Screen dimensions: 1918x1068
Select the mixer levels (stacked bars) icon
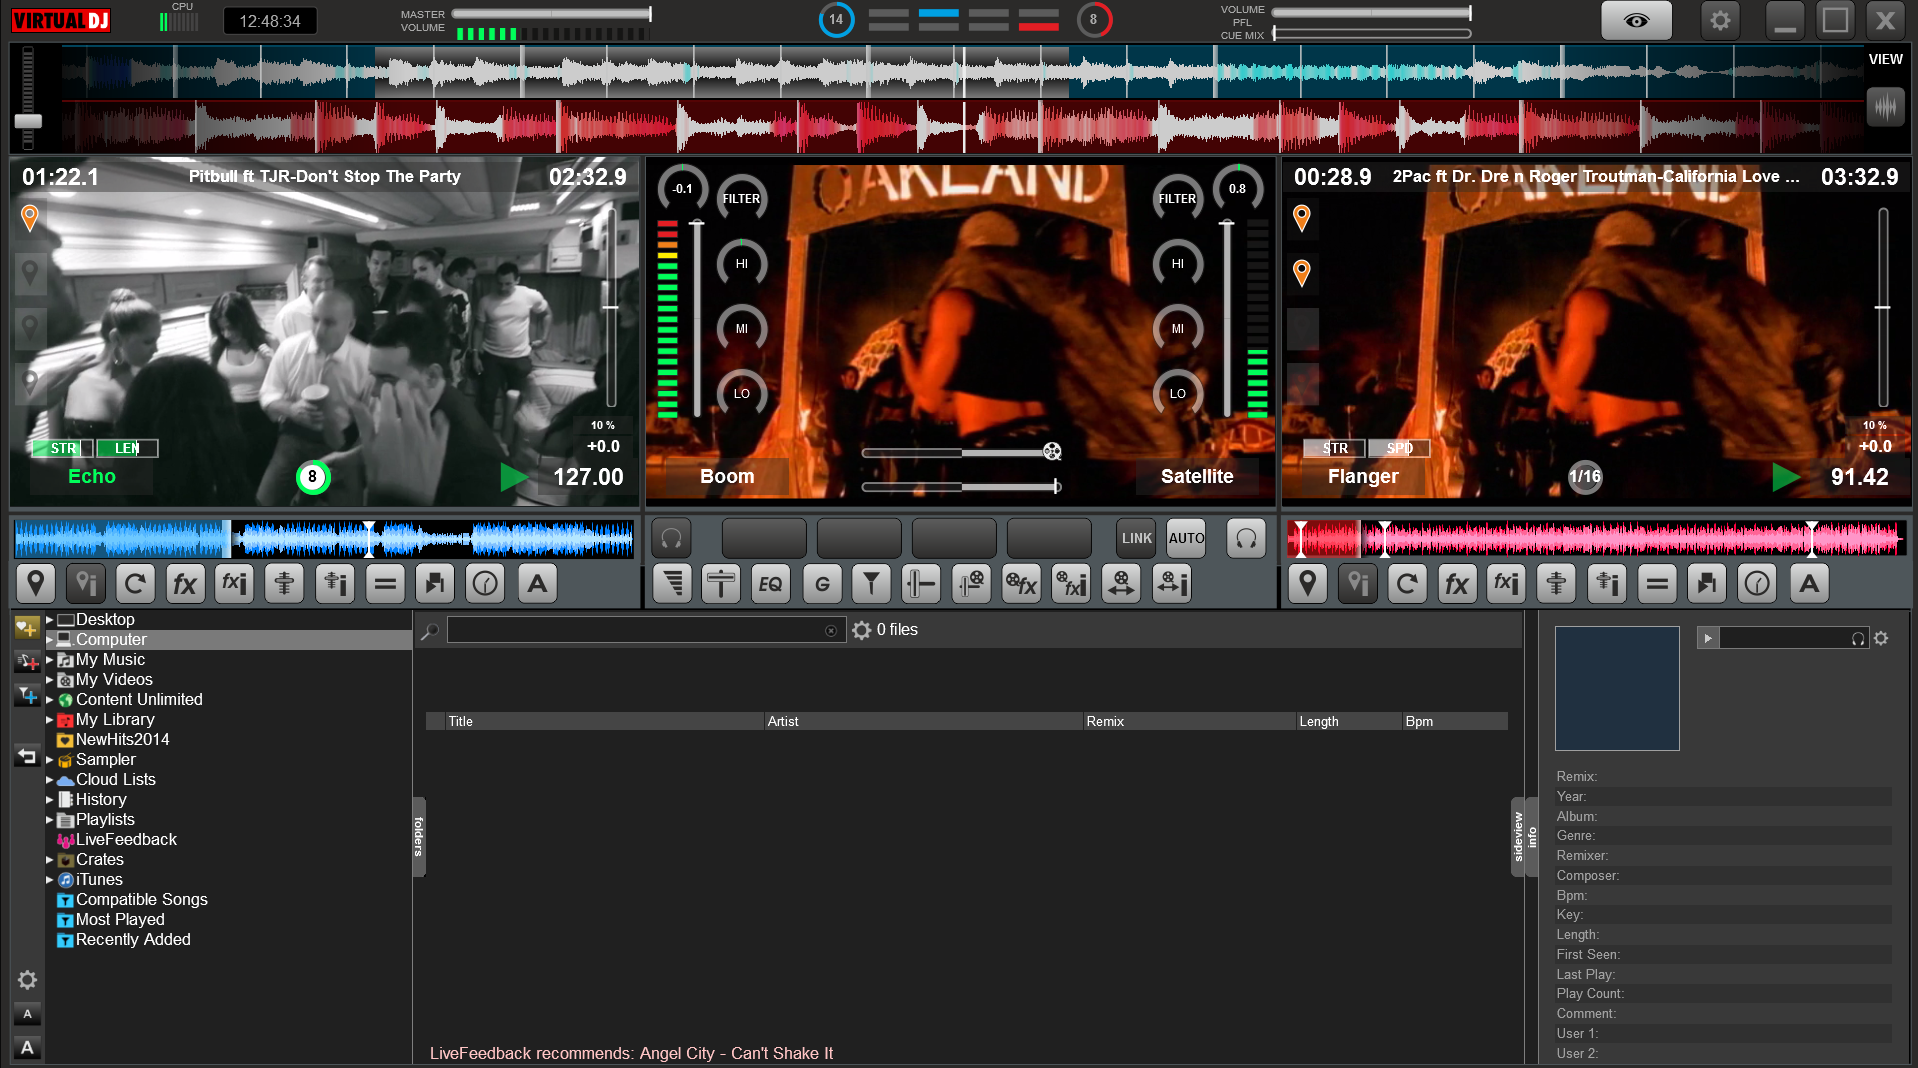point(673,584)
